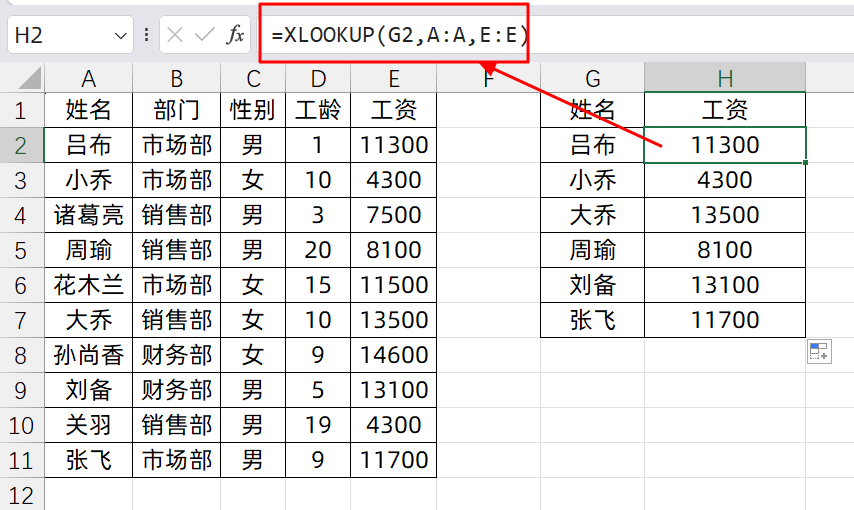Click header cell 工资 in column E

tap(394, 110)
